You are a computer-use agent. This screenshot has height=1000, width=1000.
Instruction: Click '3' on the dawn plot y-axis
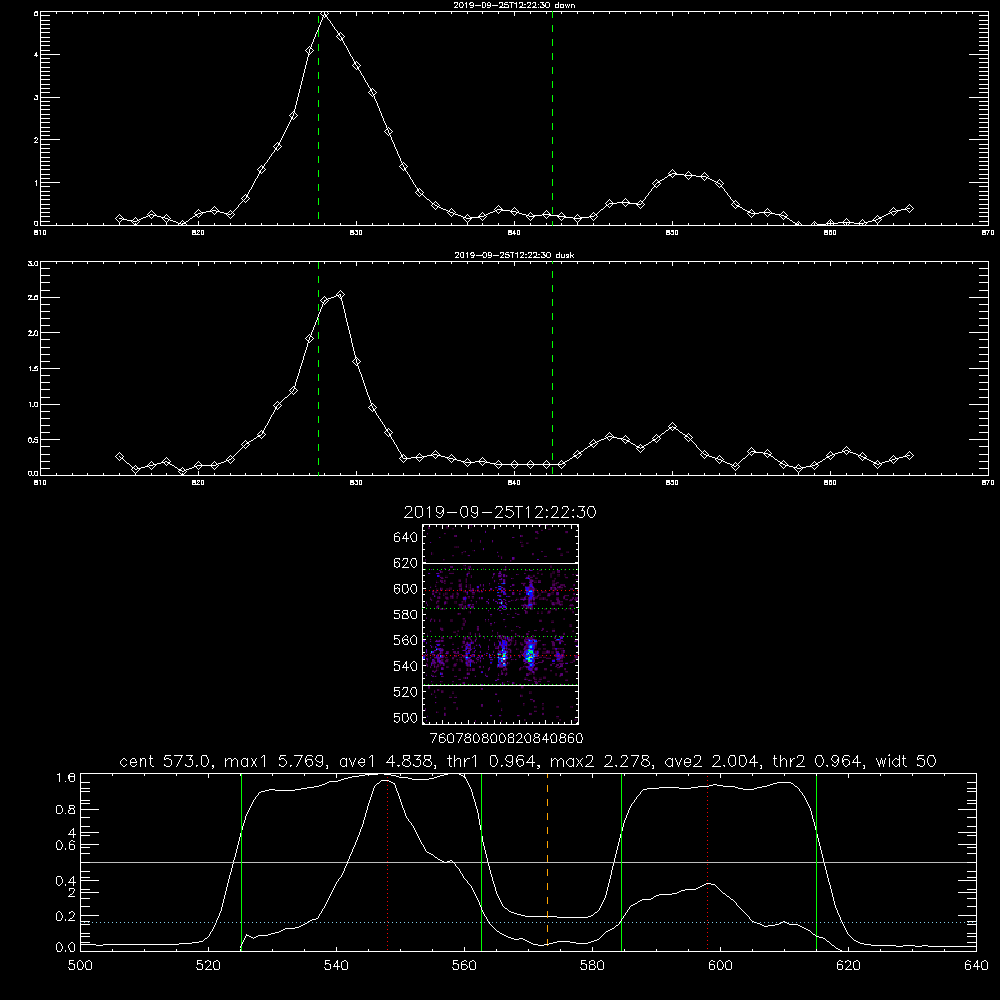coord(36,98)
